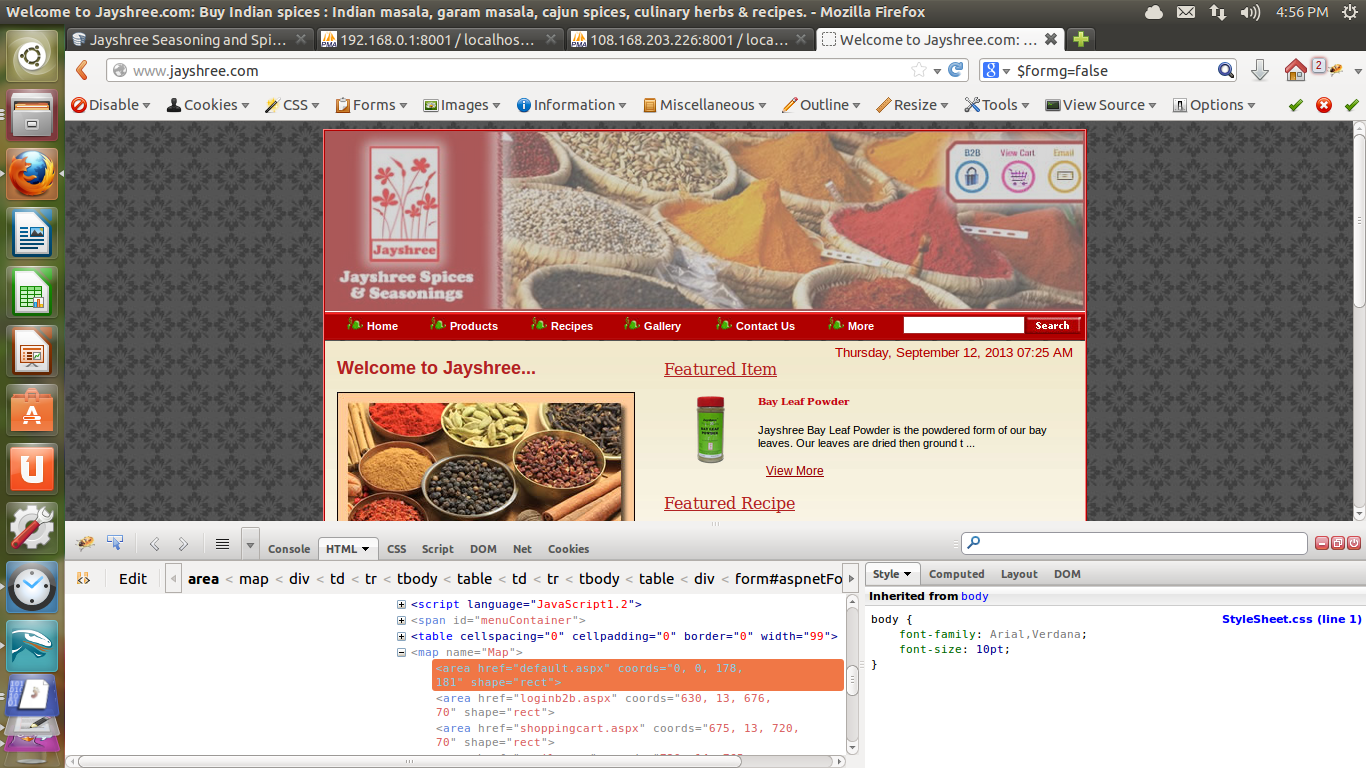Deactivate Firebug with red power button
The width and height of the screenshot is (1366, 768).
[x=1354, y=543]
